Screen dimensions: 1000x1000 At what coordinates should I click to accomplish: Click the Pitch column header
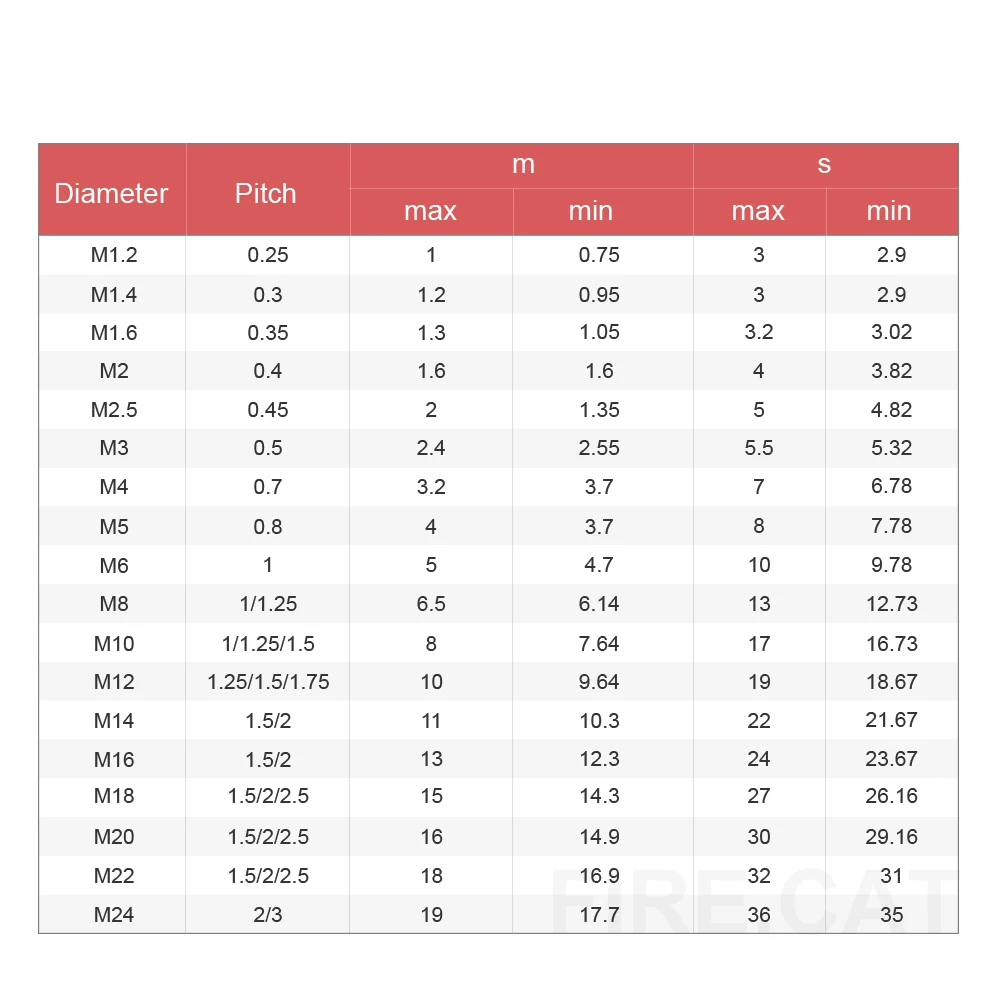[266, 193]
